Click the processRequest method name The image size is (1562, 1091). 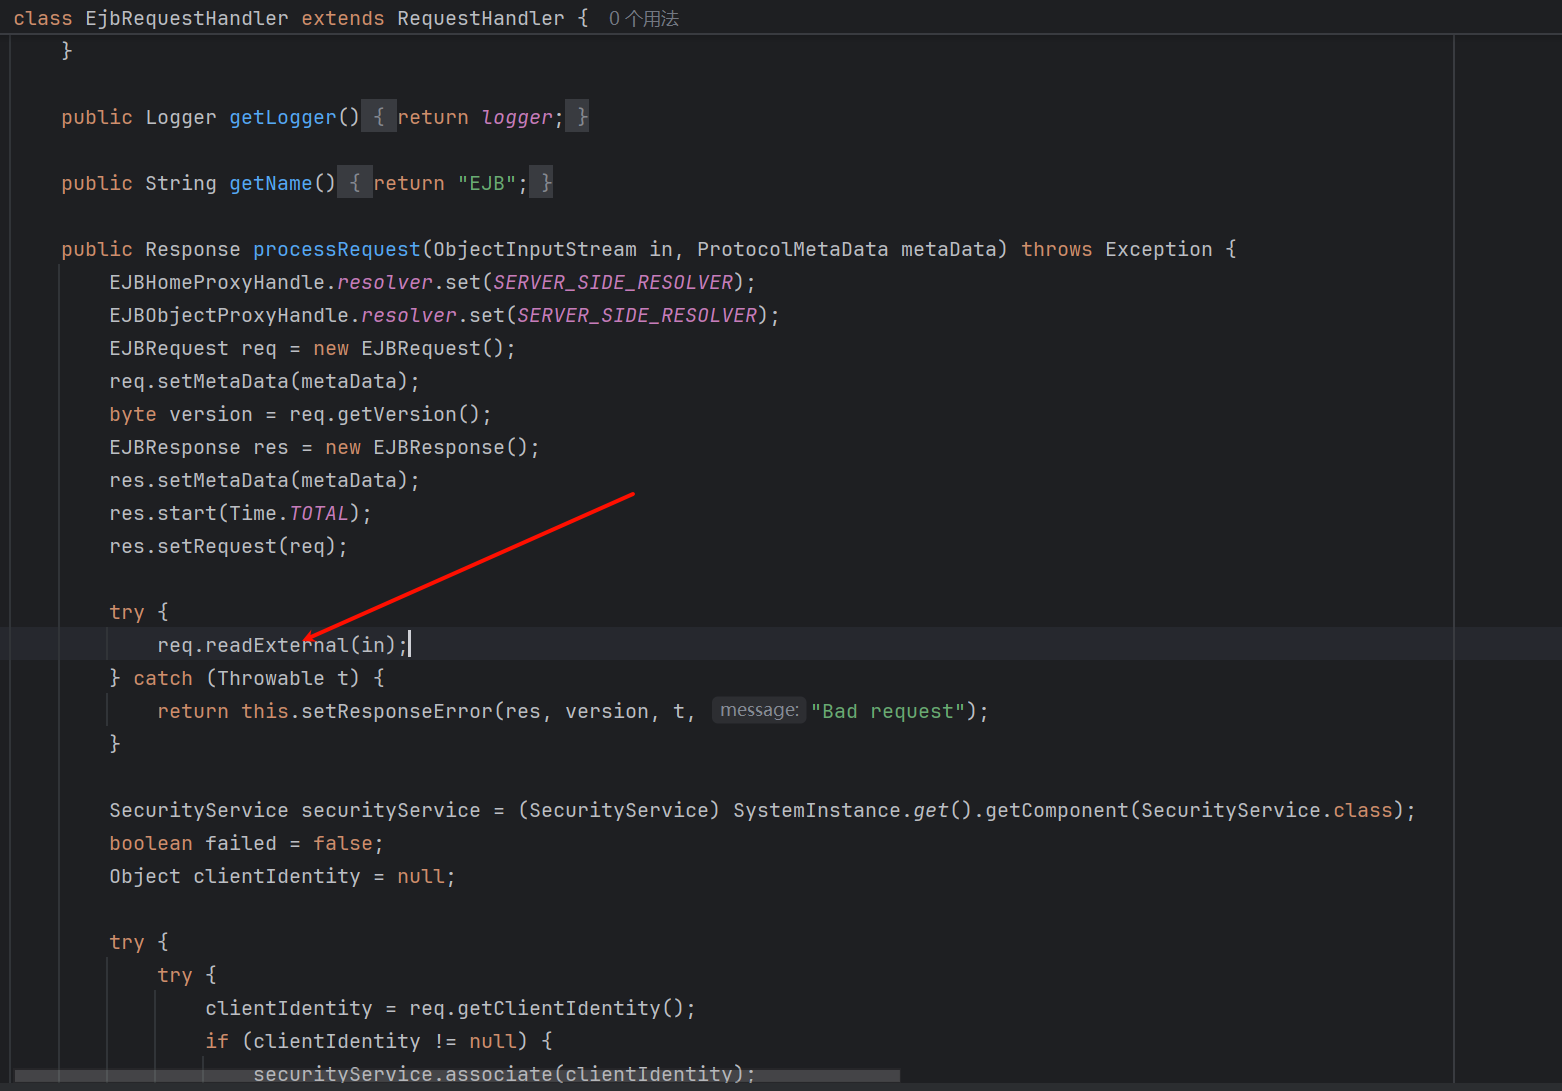336,249
